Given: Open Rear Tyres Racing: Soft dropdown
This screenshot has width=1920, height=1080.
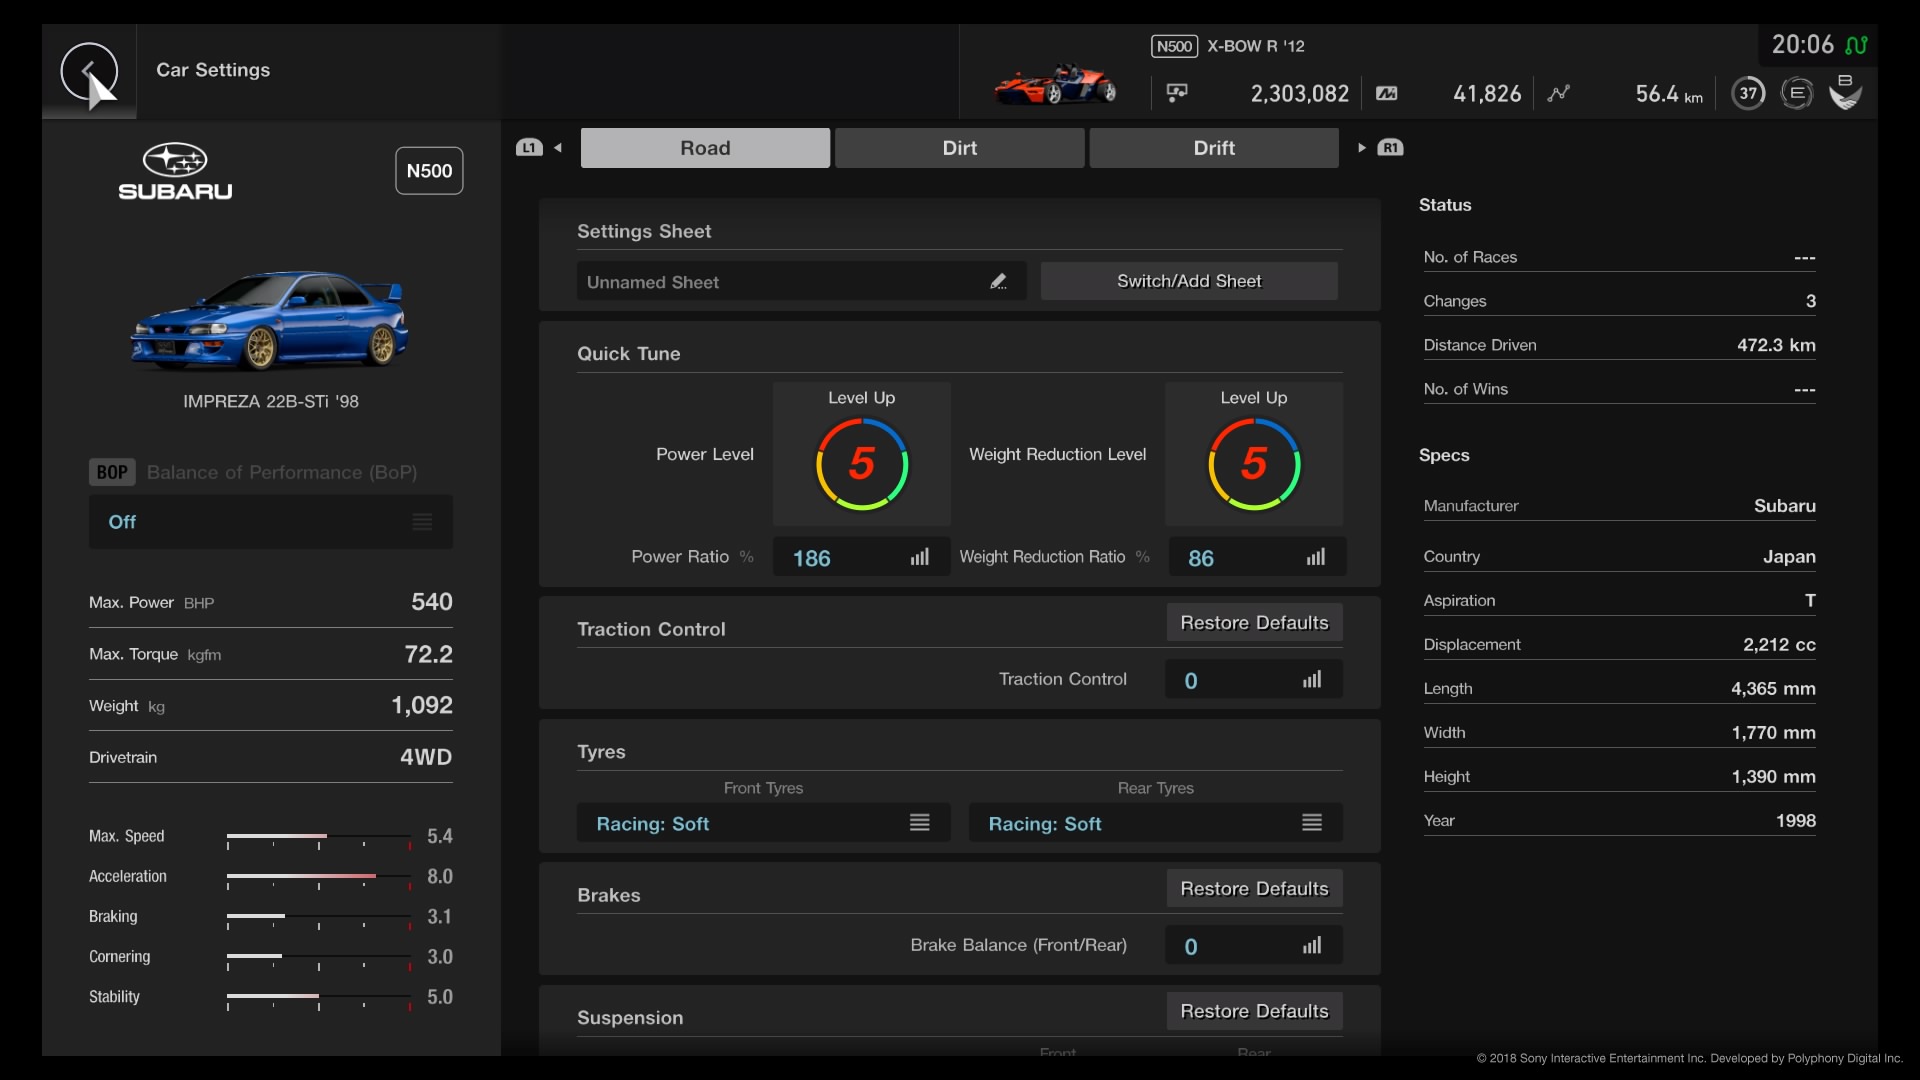Looking at the screenshot, I should click(1156, 823).
